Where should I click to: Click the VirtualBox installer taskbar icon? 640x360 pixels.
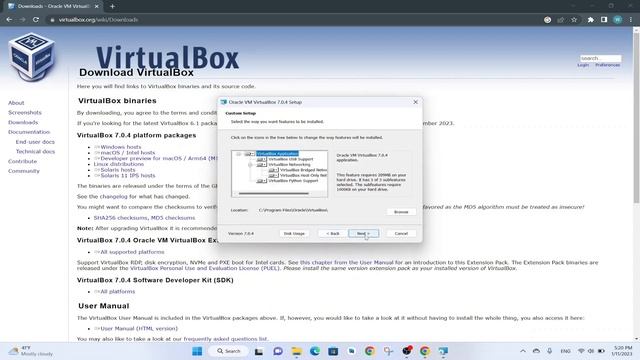coord(443,351)
